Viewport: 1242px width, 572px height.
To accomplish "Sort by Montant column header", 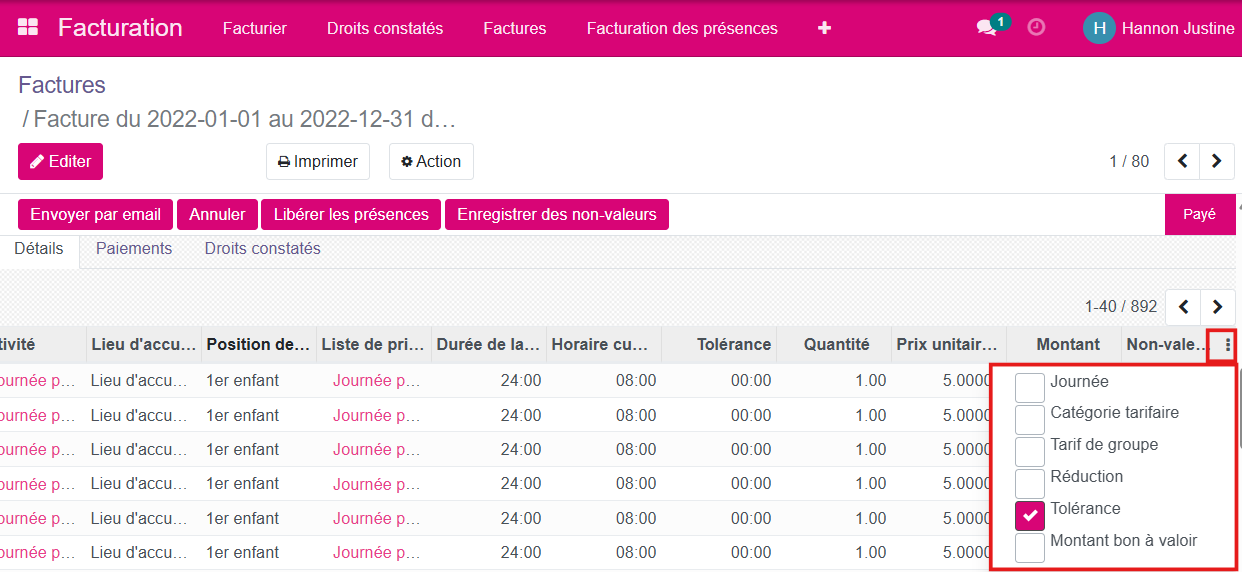I will click(1064, 344).
